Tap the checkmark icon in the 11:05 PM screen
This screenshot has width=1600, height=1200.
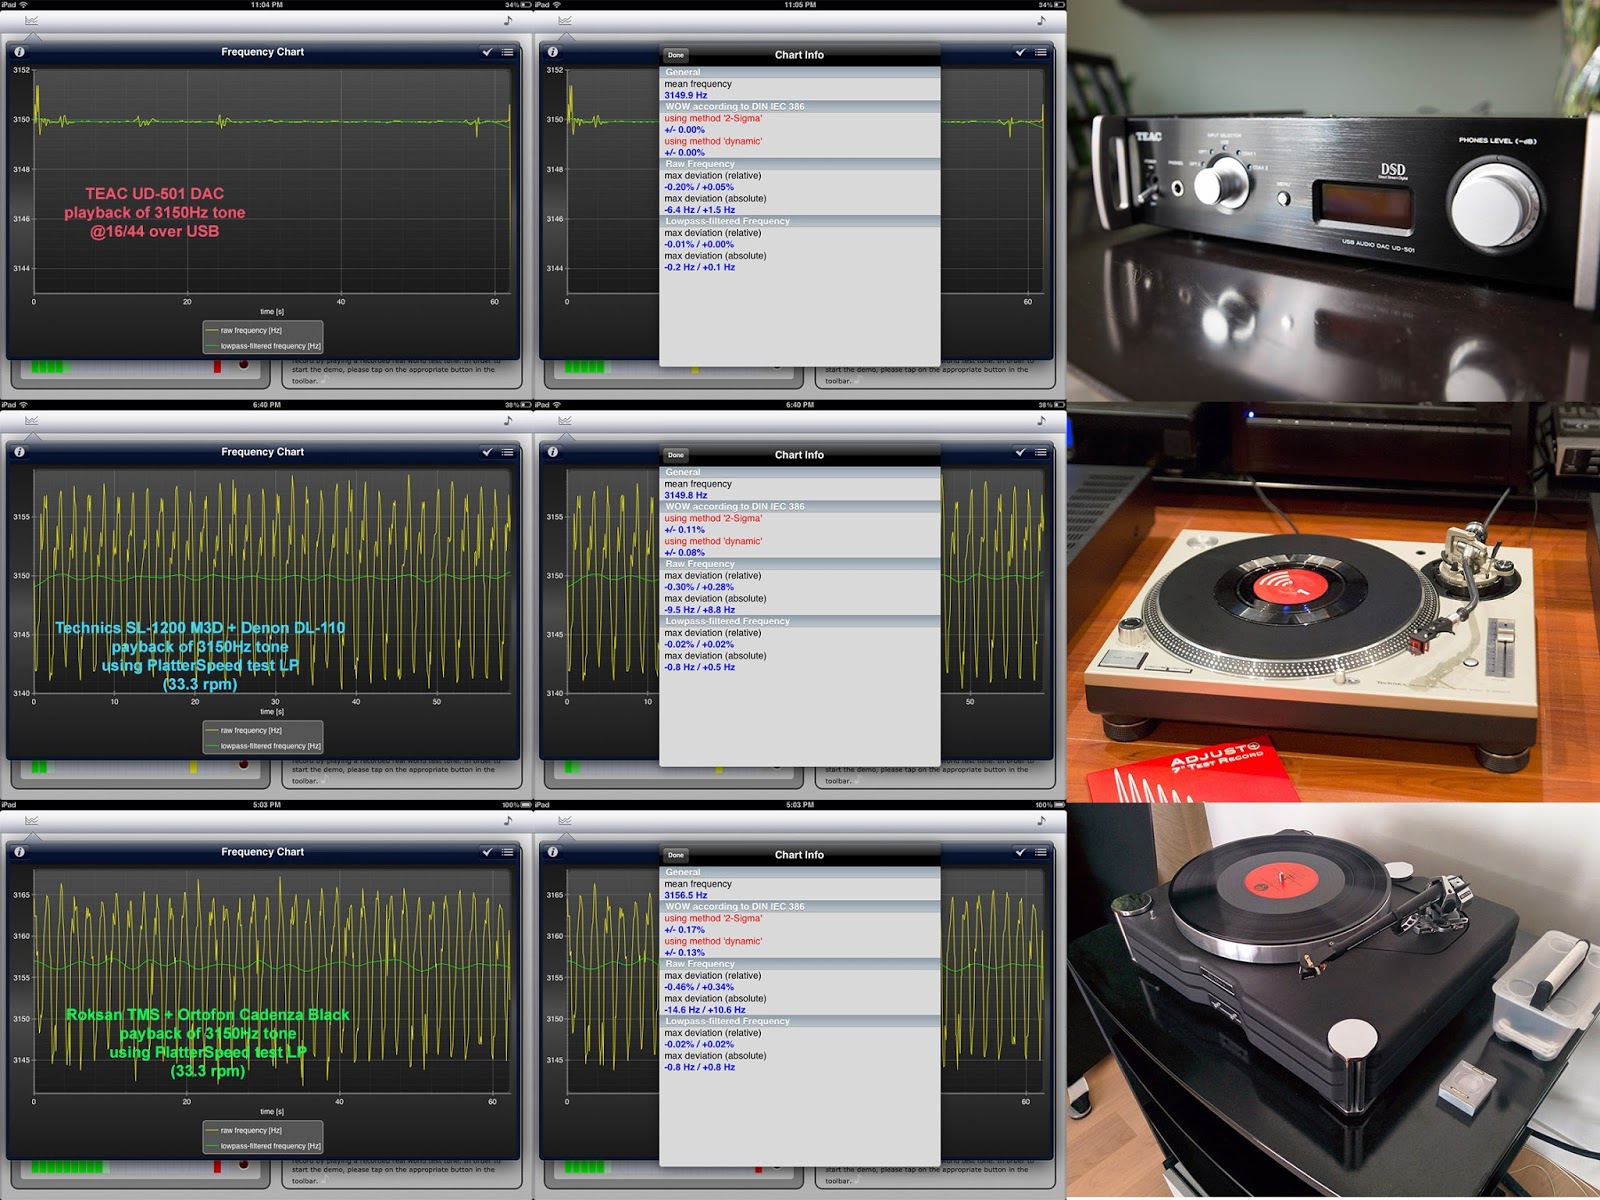pyautogui.click(x=1020, y=52)
